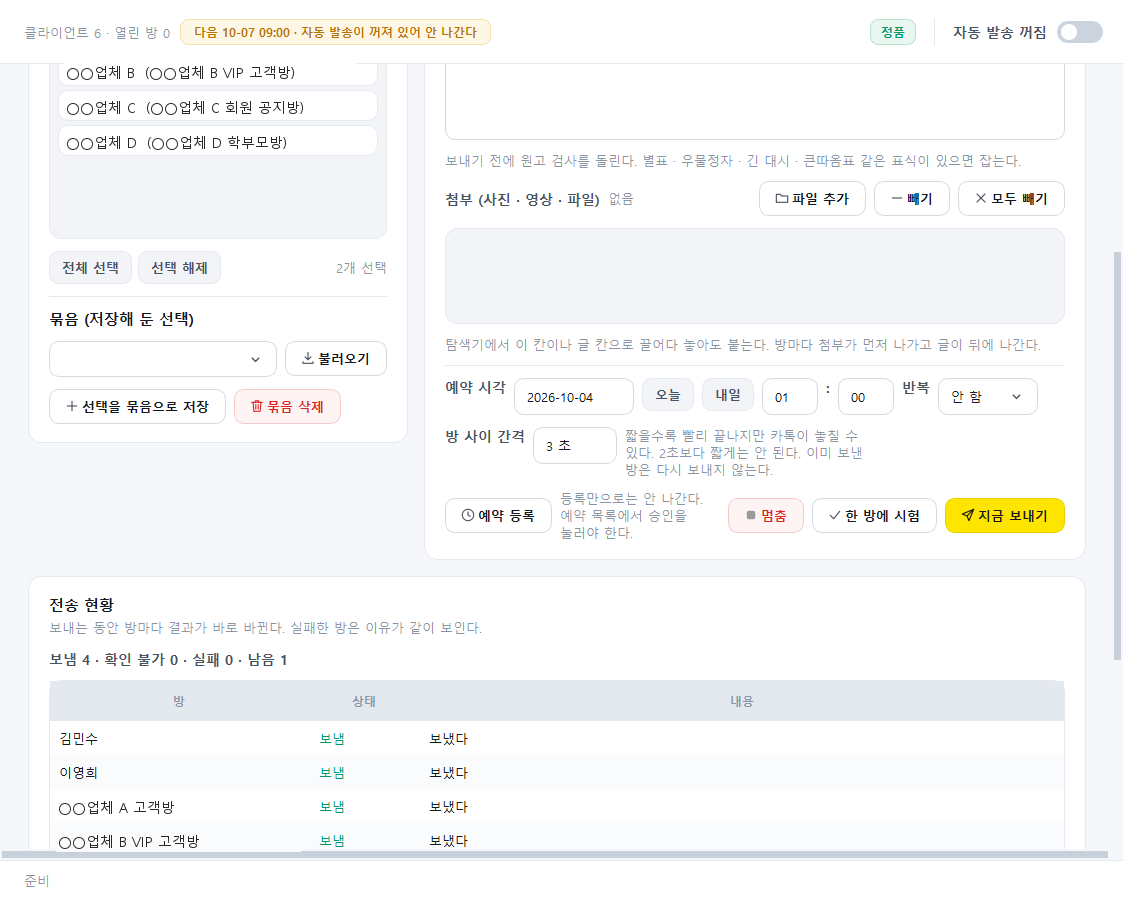
Task: Click the 내일 button
Action: (728, 395)
